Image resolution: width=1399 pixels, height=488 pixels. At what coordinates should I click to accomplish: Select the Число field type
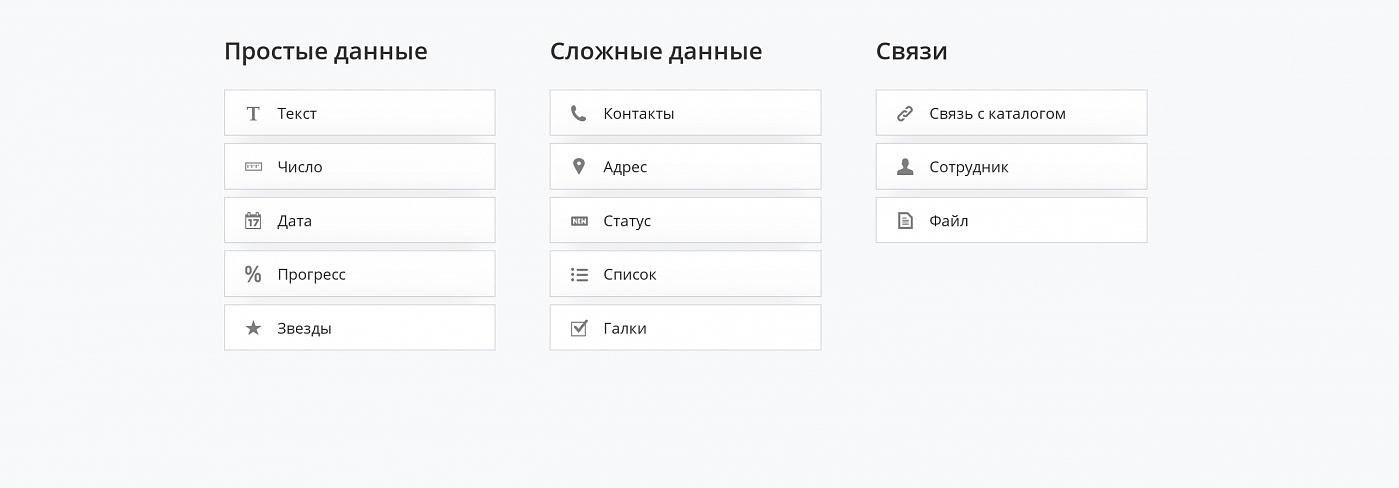360,166
